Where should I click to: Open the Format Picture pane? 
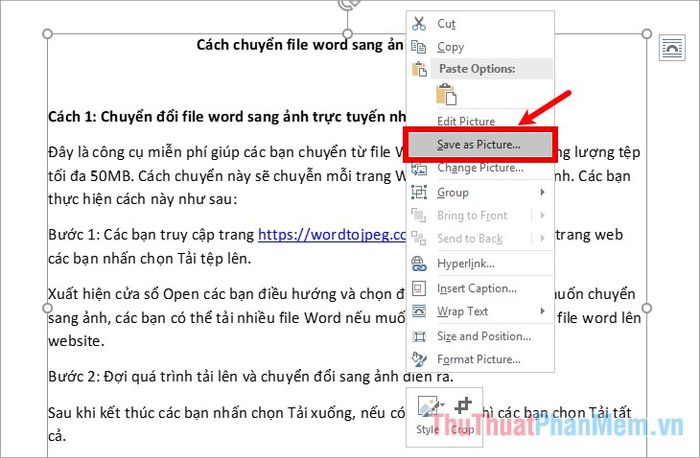(478, 359)
